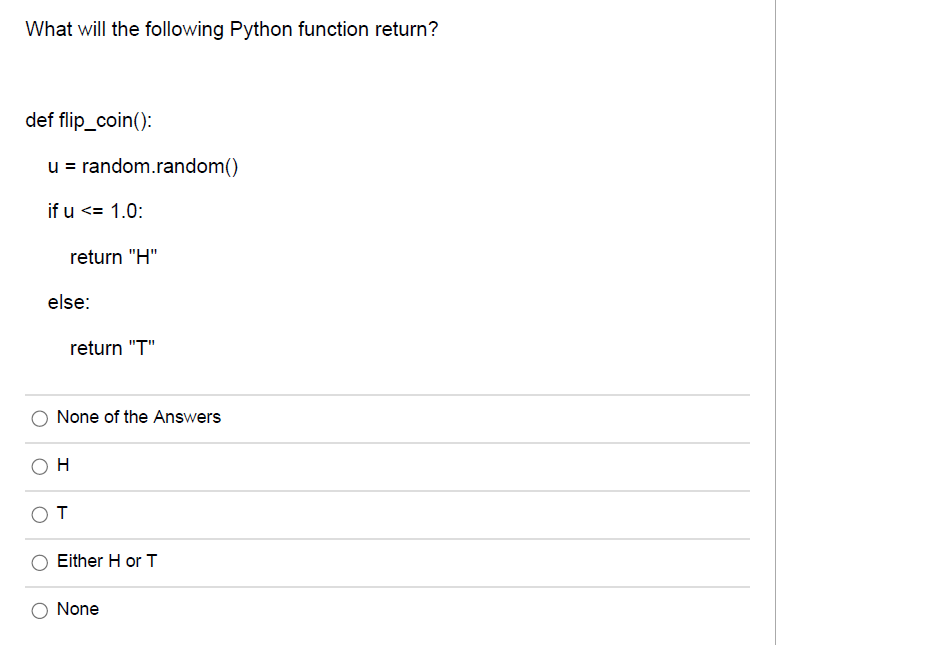Click the 'return "H"' code line
Viewport: 950px width, 645px height.
(113, 257)
